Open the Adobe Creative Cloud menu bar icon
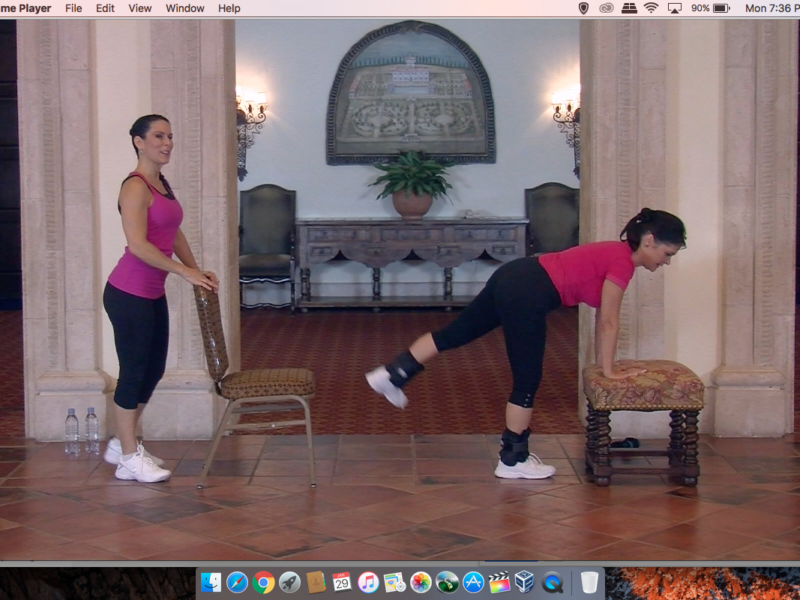Viewport: 800px width, 600px height. 605,9
